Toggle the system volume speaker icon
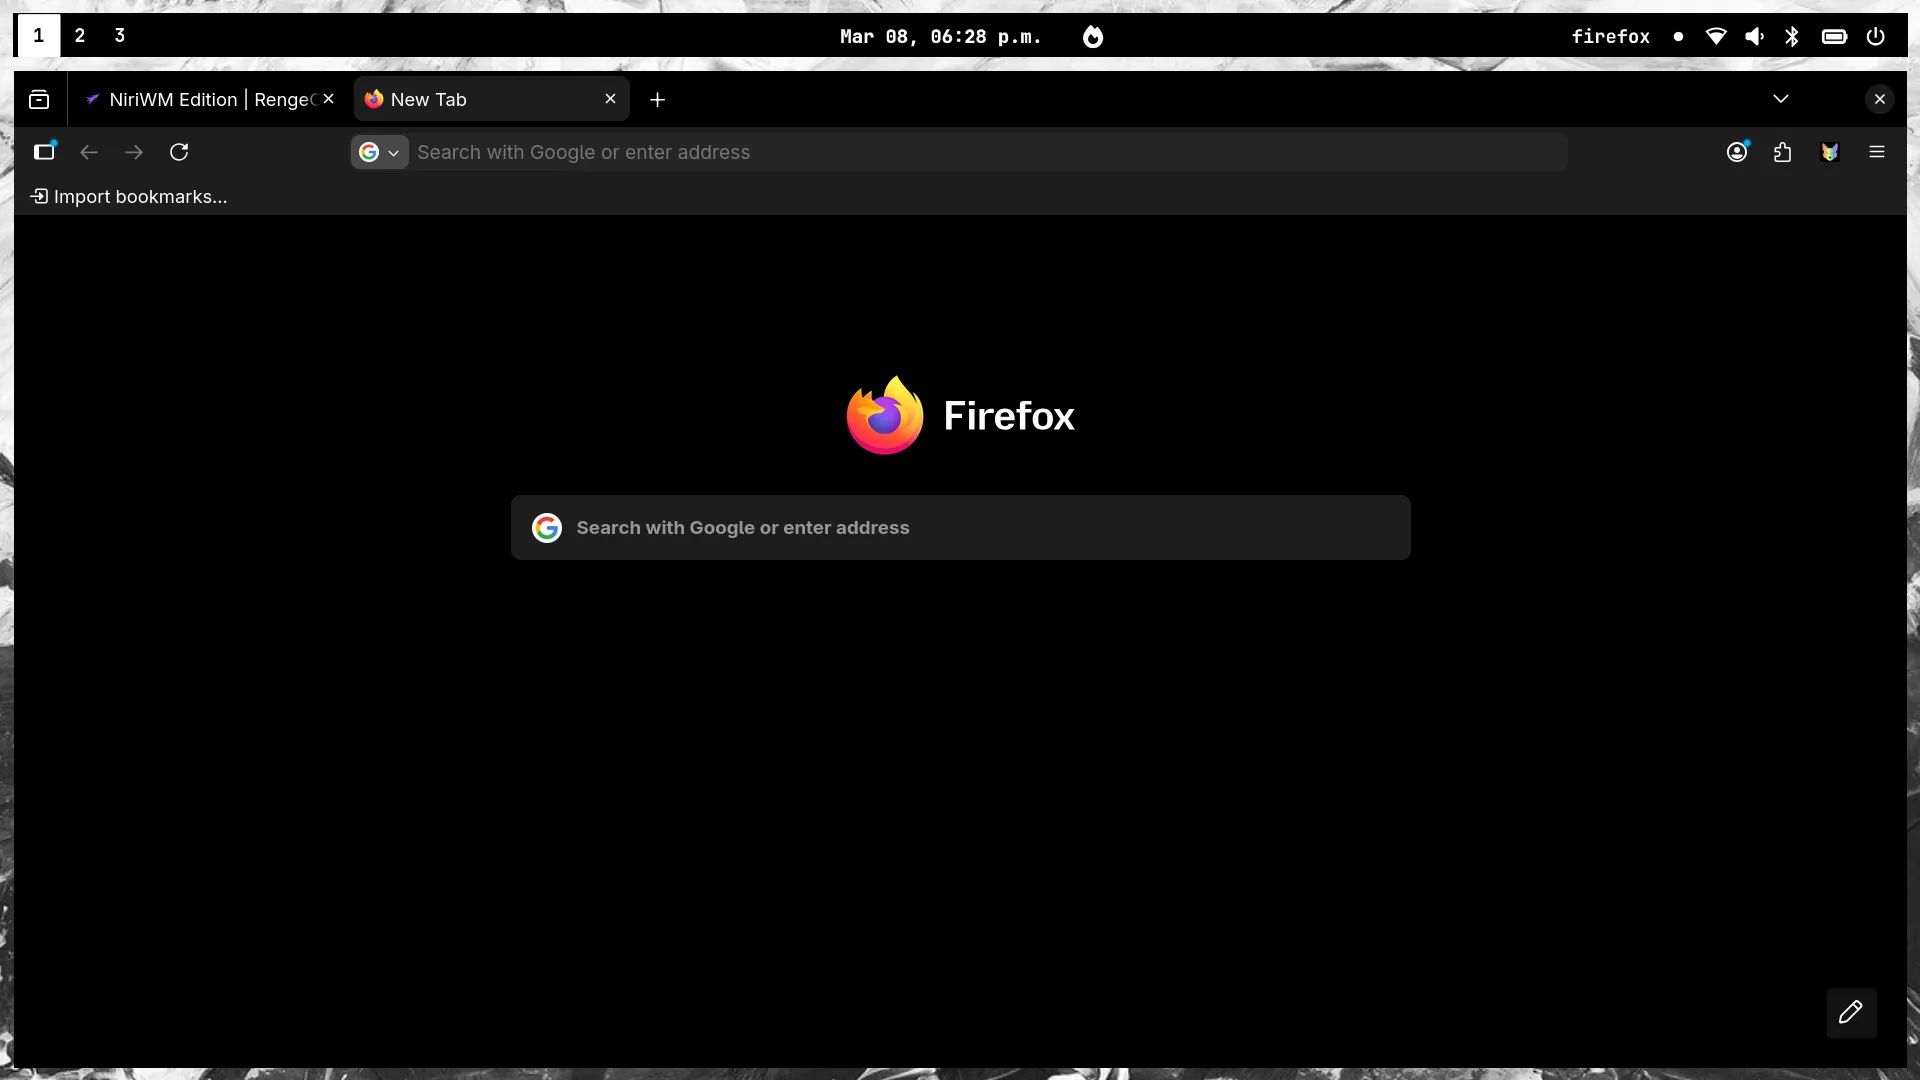 point(1754,37)
